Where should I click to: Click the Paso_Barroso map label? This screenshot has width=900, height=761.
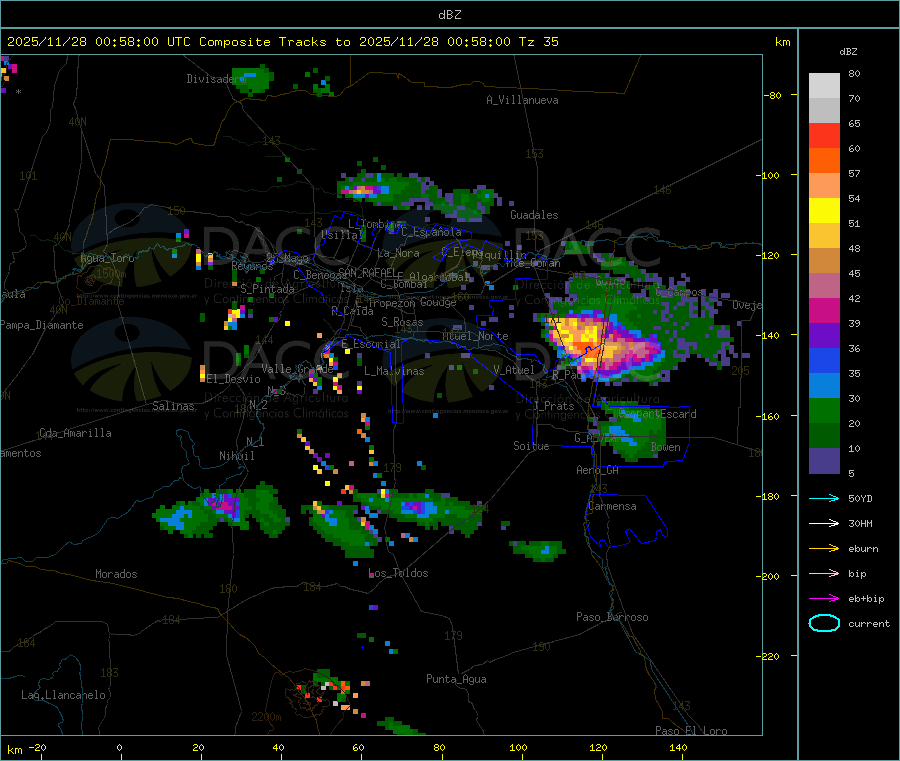click(612, 617)
